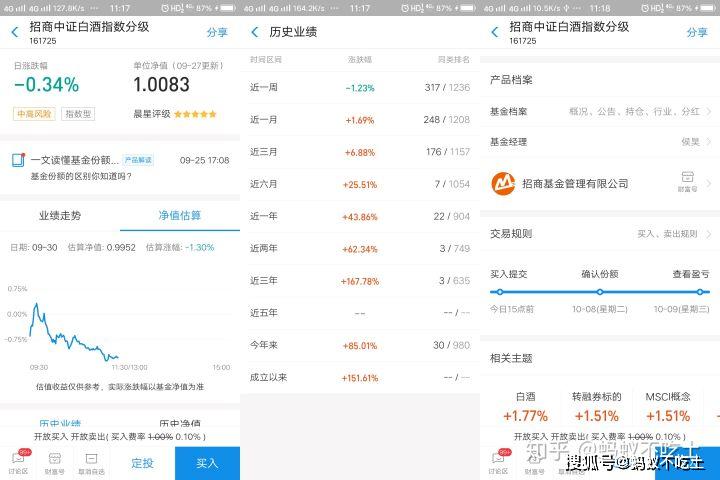The height and width of the screenshot is (480, 720).
Task: Tap the 同类排名 column header
Action: [454, 60]
